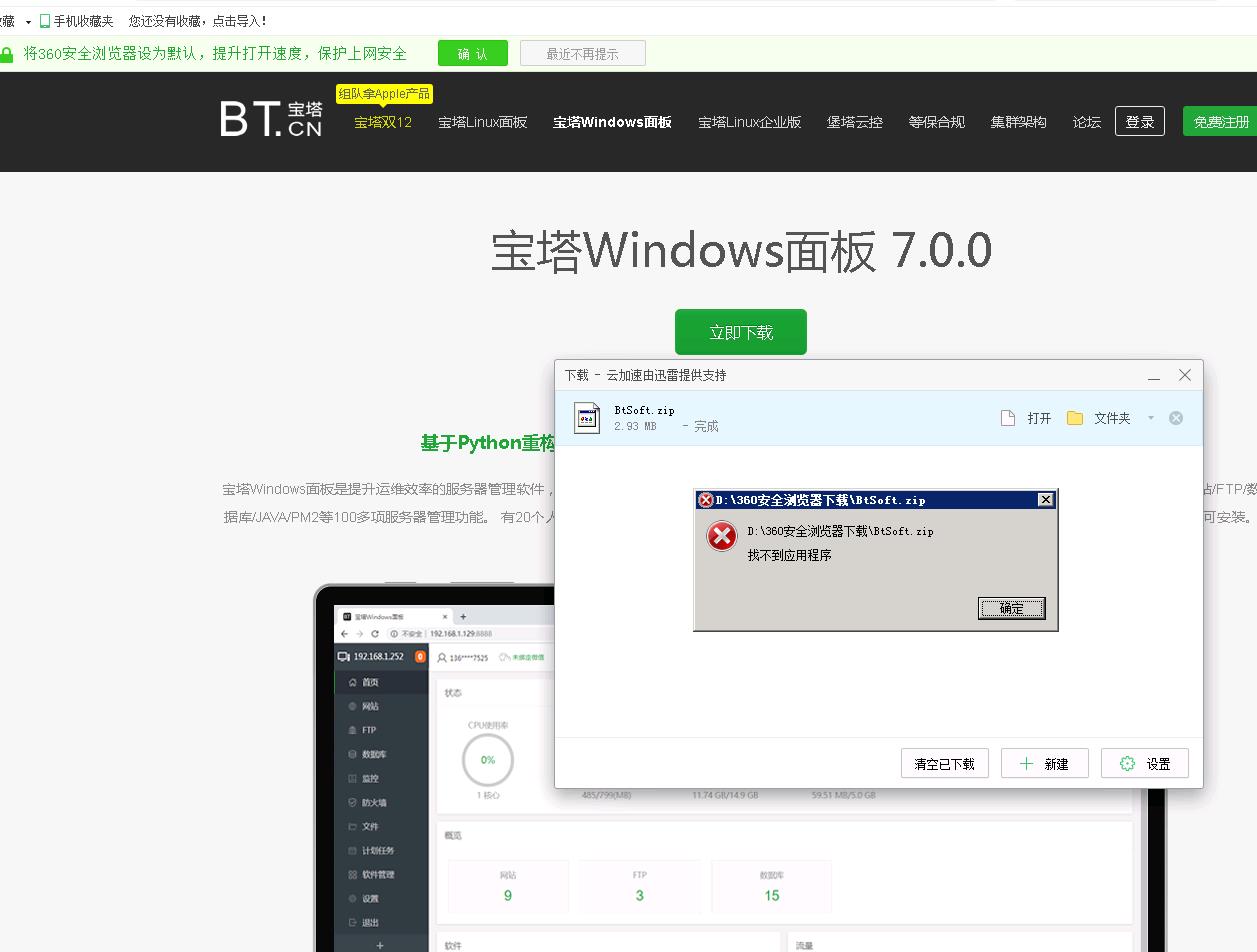The width and height of the screenshot is (1257, 952).
Task: Click the green 立即下载 button
Action: 740,332
